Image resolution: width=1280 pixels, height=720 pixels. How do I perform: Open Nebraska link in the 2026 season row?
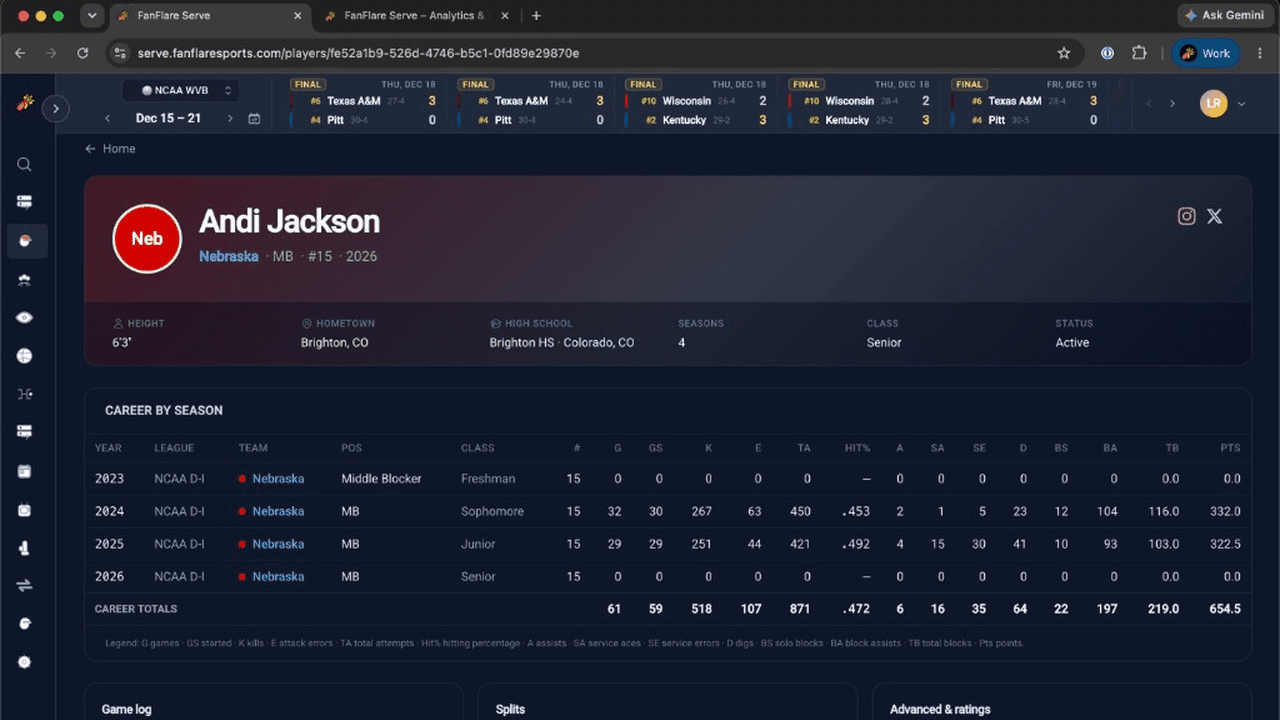278,576
